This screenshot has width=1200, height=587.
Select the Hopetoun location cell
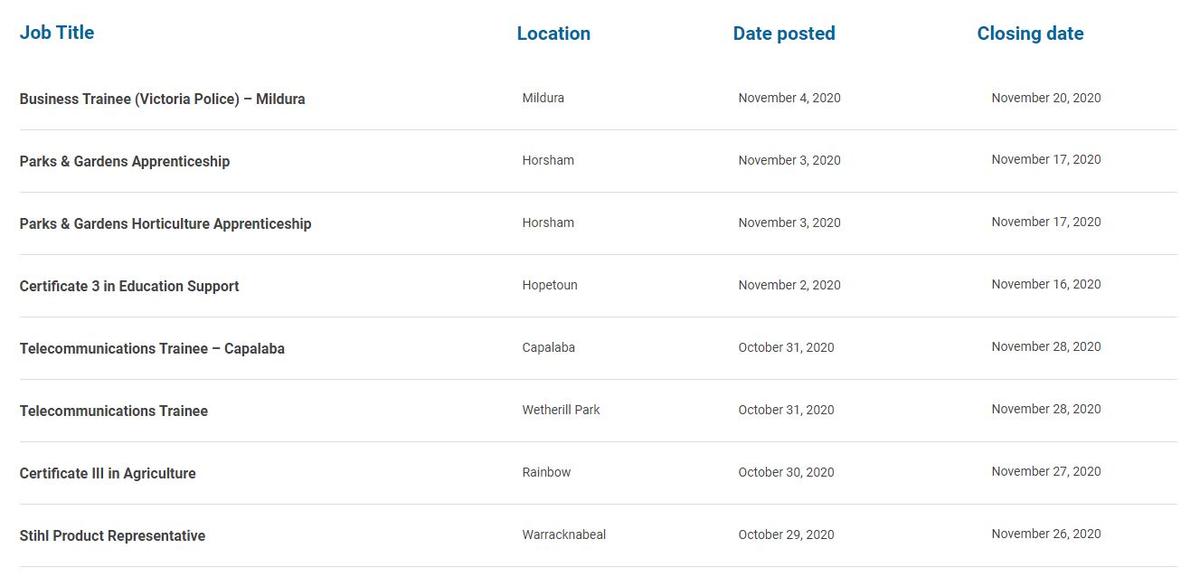(550, 285)
